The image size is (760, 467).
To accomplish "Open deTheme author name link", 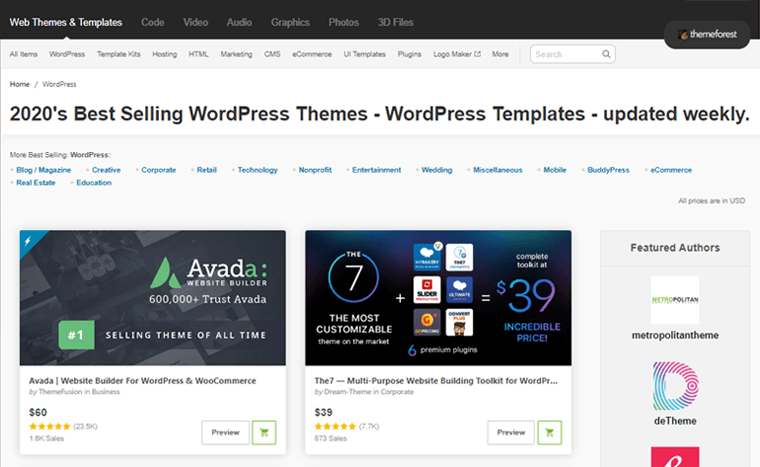I will pos(675,421).
